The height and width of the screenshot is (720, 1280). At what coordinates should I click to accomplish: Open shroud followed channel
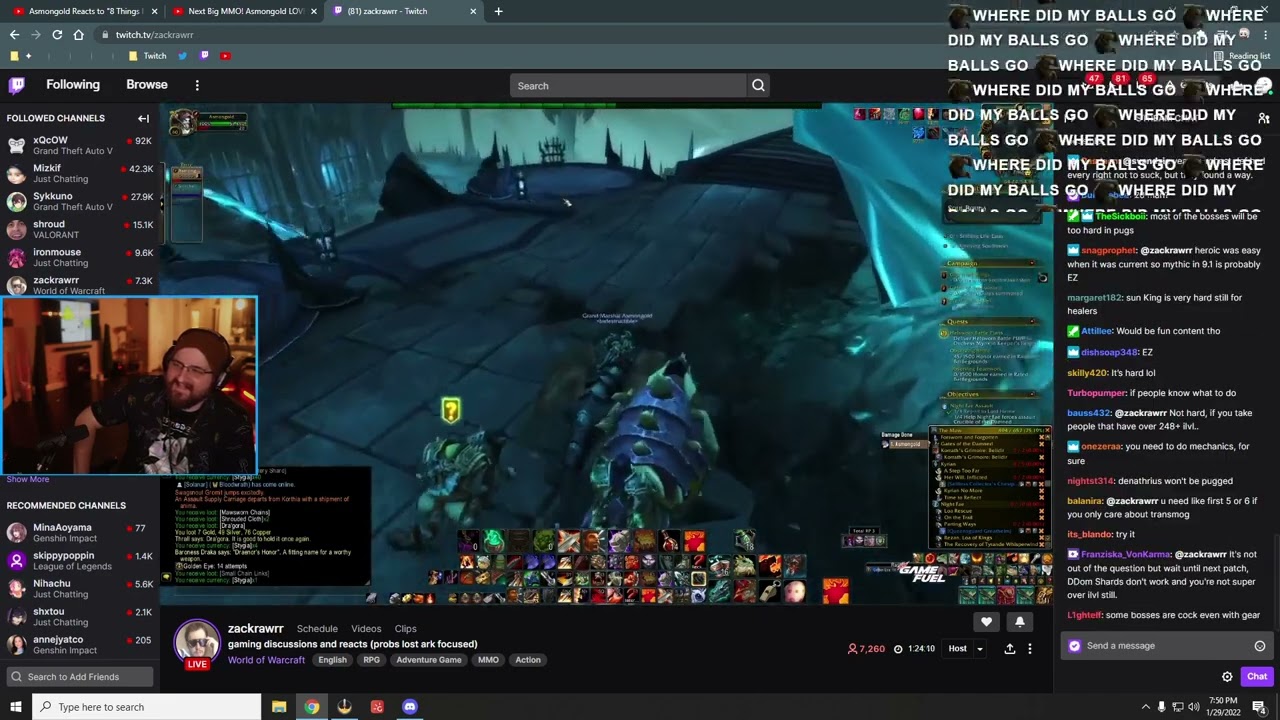[79, 230]
